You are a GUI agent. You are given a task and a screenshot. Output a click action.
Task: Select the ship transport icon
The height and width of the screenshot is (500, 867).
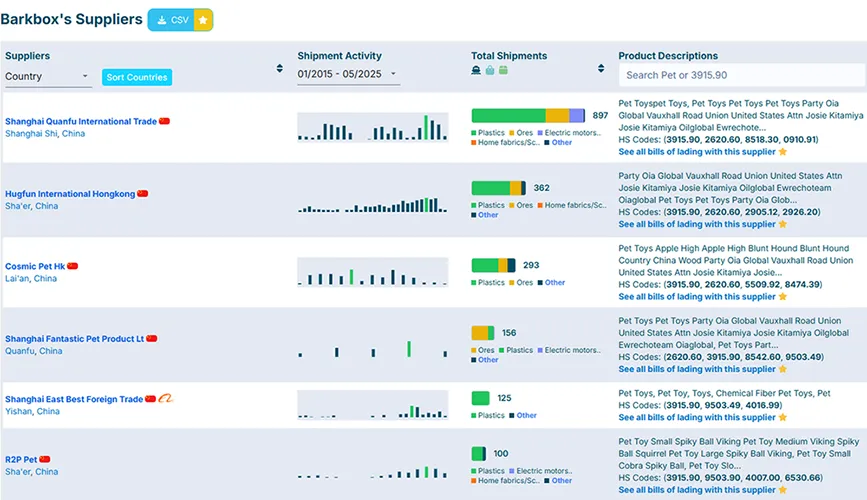tap(476, 70)
